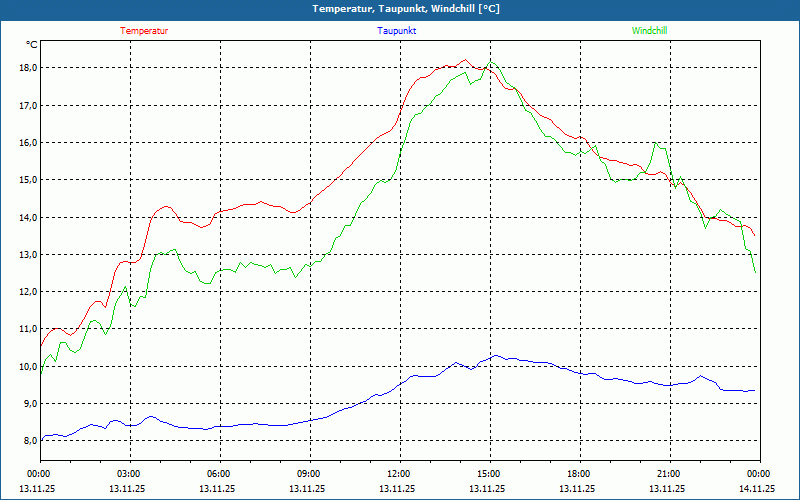Click the 17,0 y-axis label
Screen dimensions: 800x500
coord(27,105)
